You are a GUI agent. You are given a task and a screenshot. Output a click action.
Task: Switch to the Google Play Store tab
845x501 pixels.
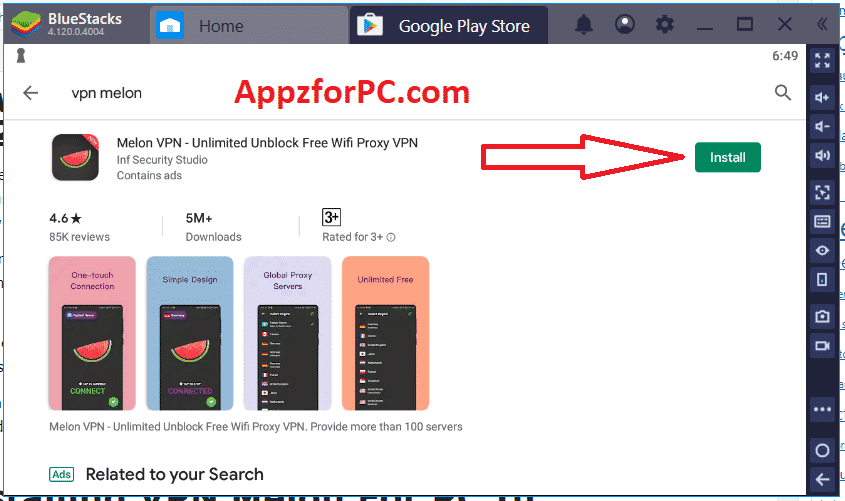(449, 25)
